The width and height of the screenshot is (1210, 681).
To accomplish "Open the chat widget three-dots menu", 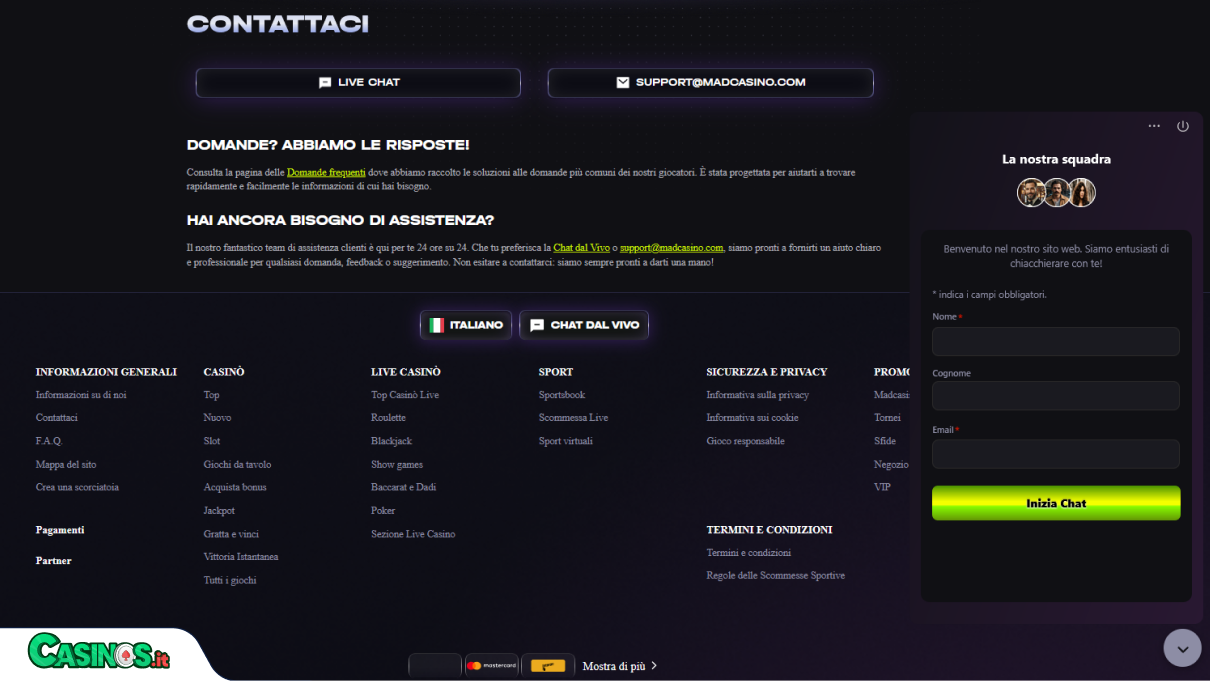I will click(x=1154, y=126).
